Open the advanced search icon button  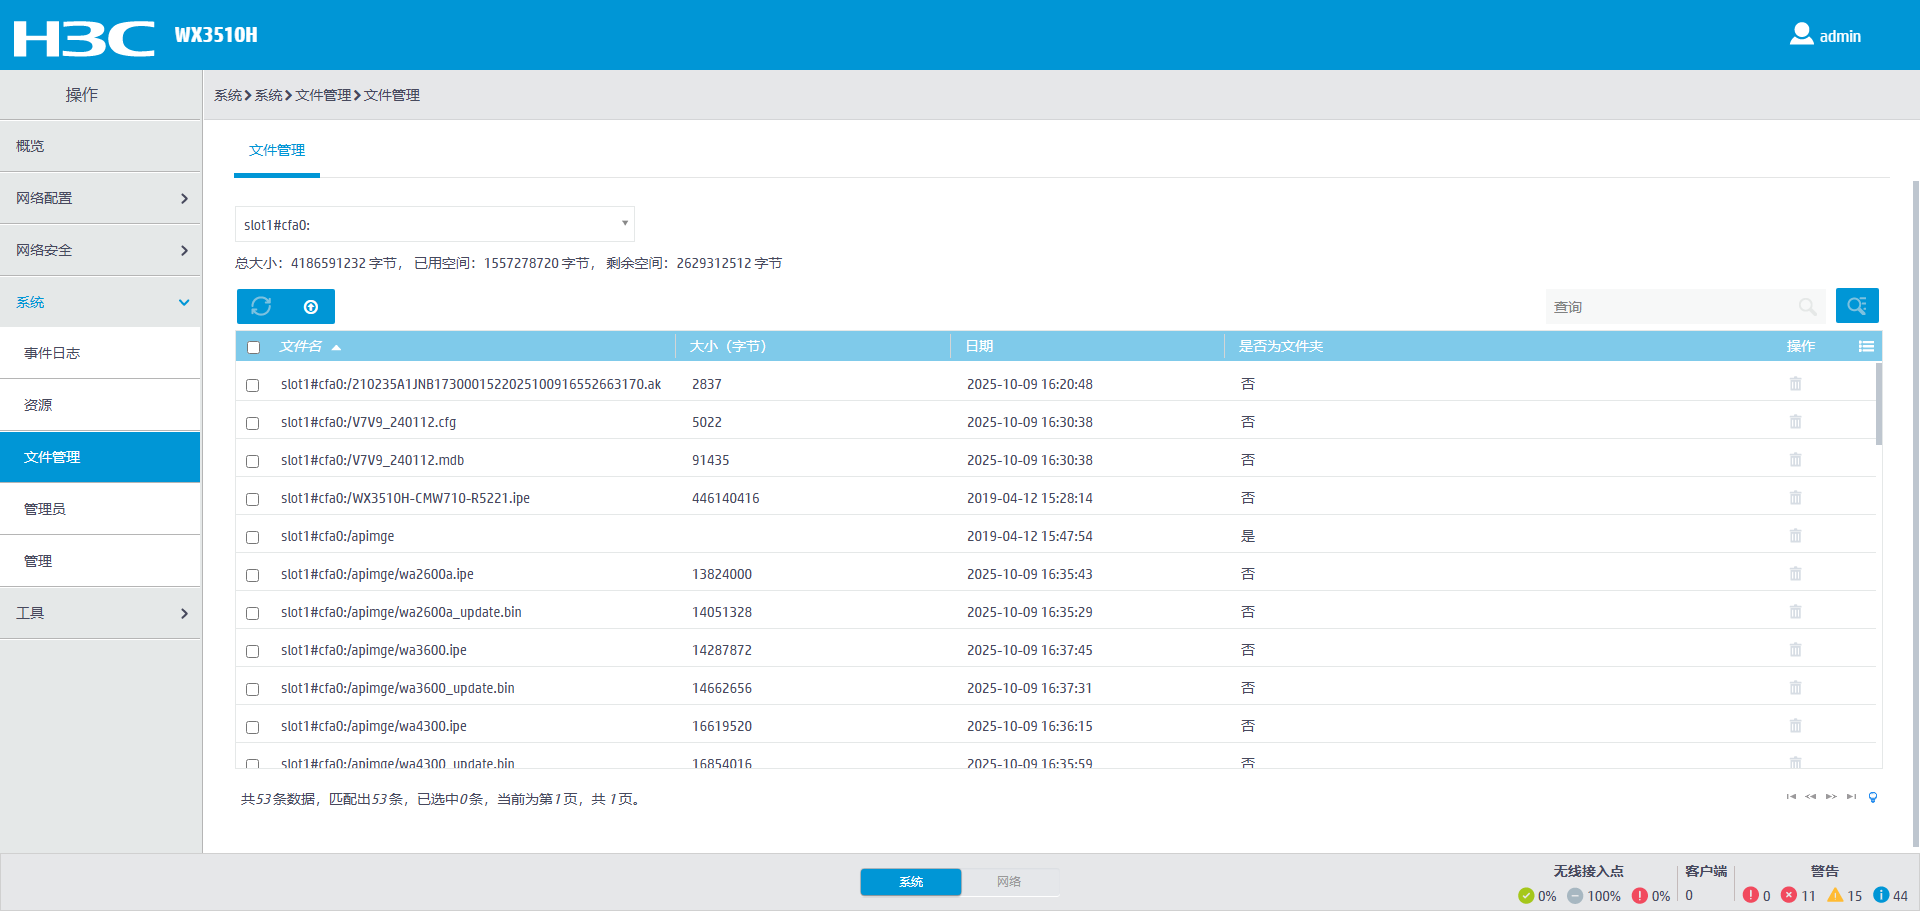click(1856, 306)
